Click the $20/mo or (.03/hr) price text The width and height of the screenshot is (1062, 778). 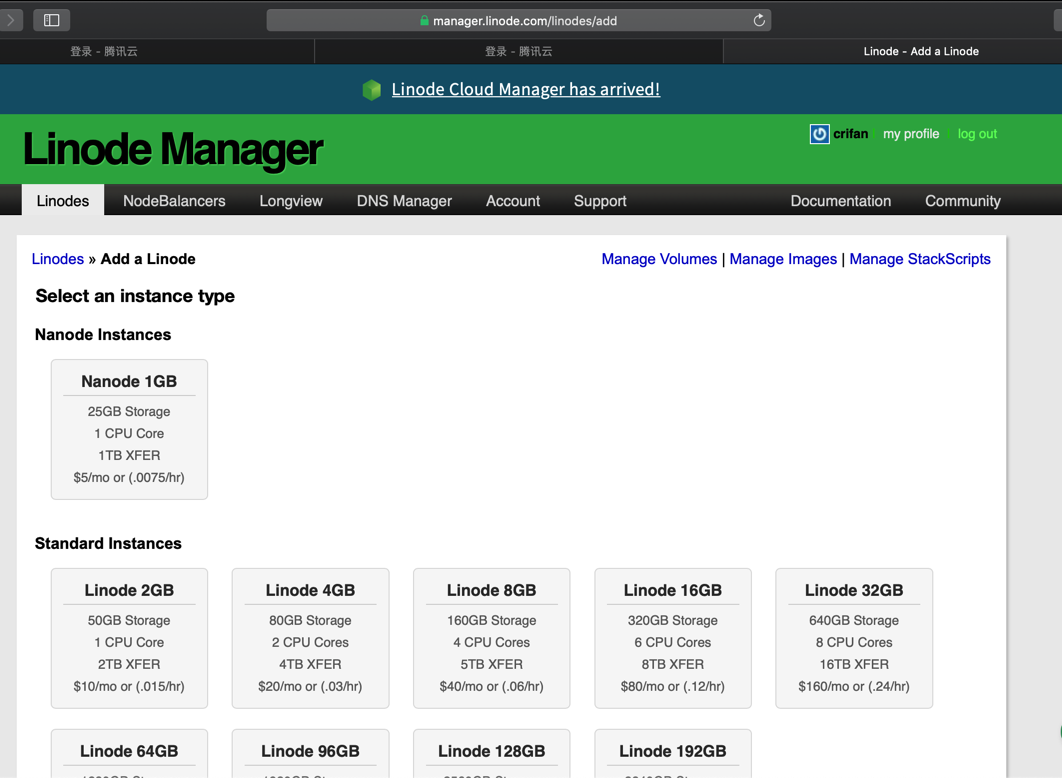(310, 686)
